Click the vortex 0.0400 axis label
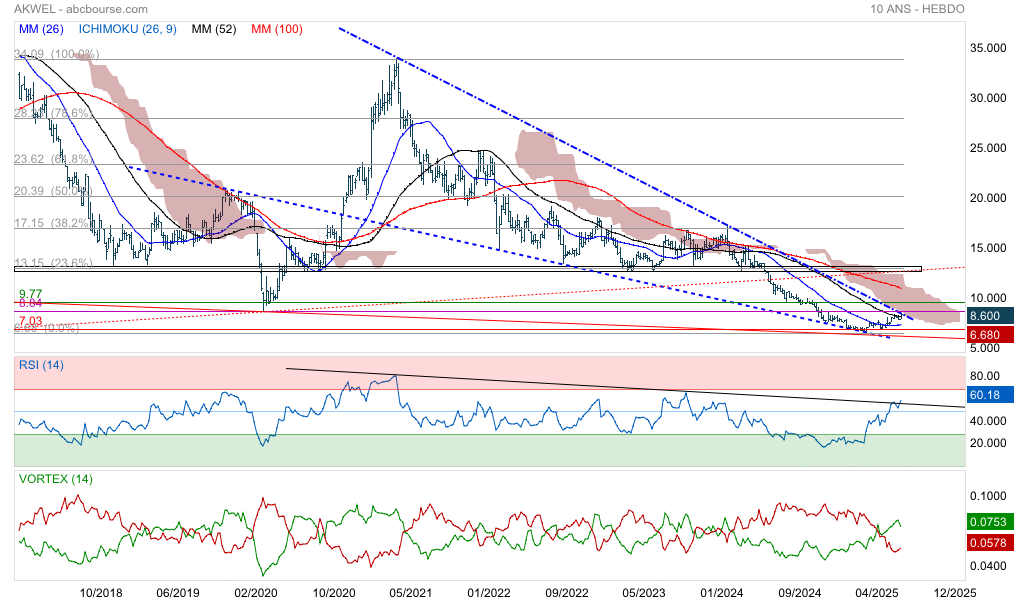1014x603 pixels. (x=988, y=566)
